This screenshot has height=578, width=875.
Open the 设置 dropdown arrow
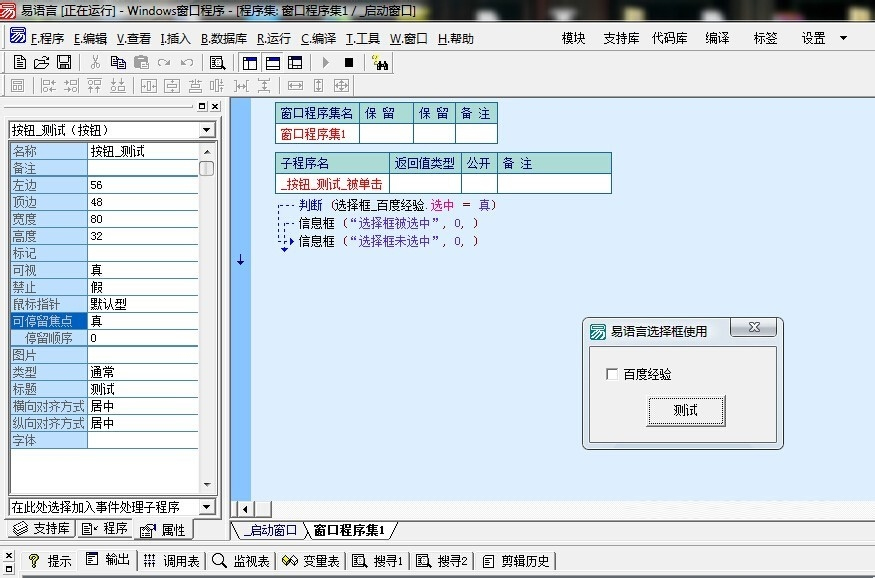(x=843, y=38)
